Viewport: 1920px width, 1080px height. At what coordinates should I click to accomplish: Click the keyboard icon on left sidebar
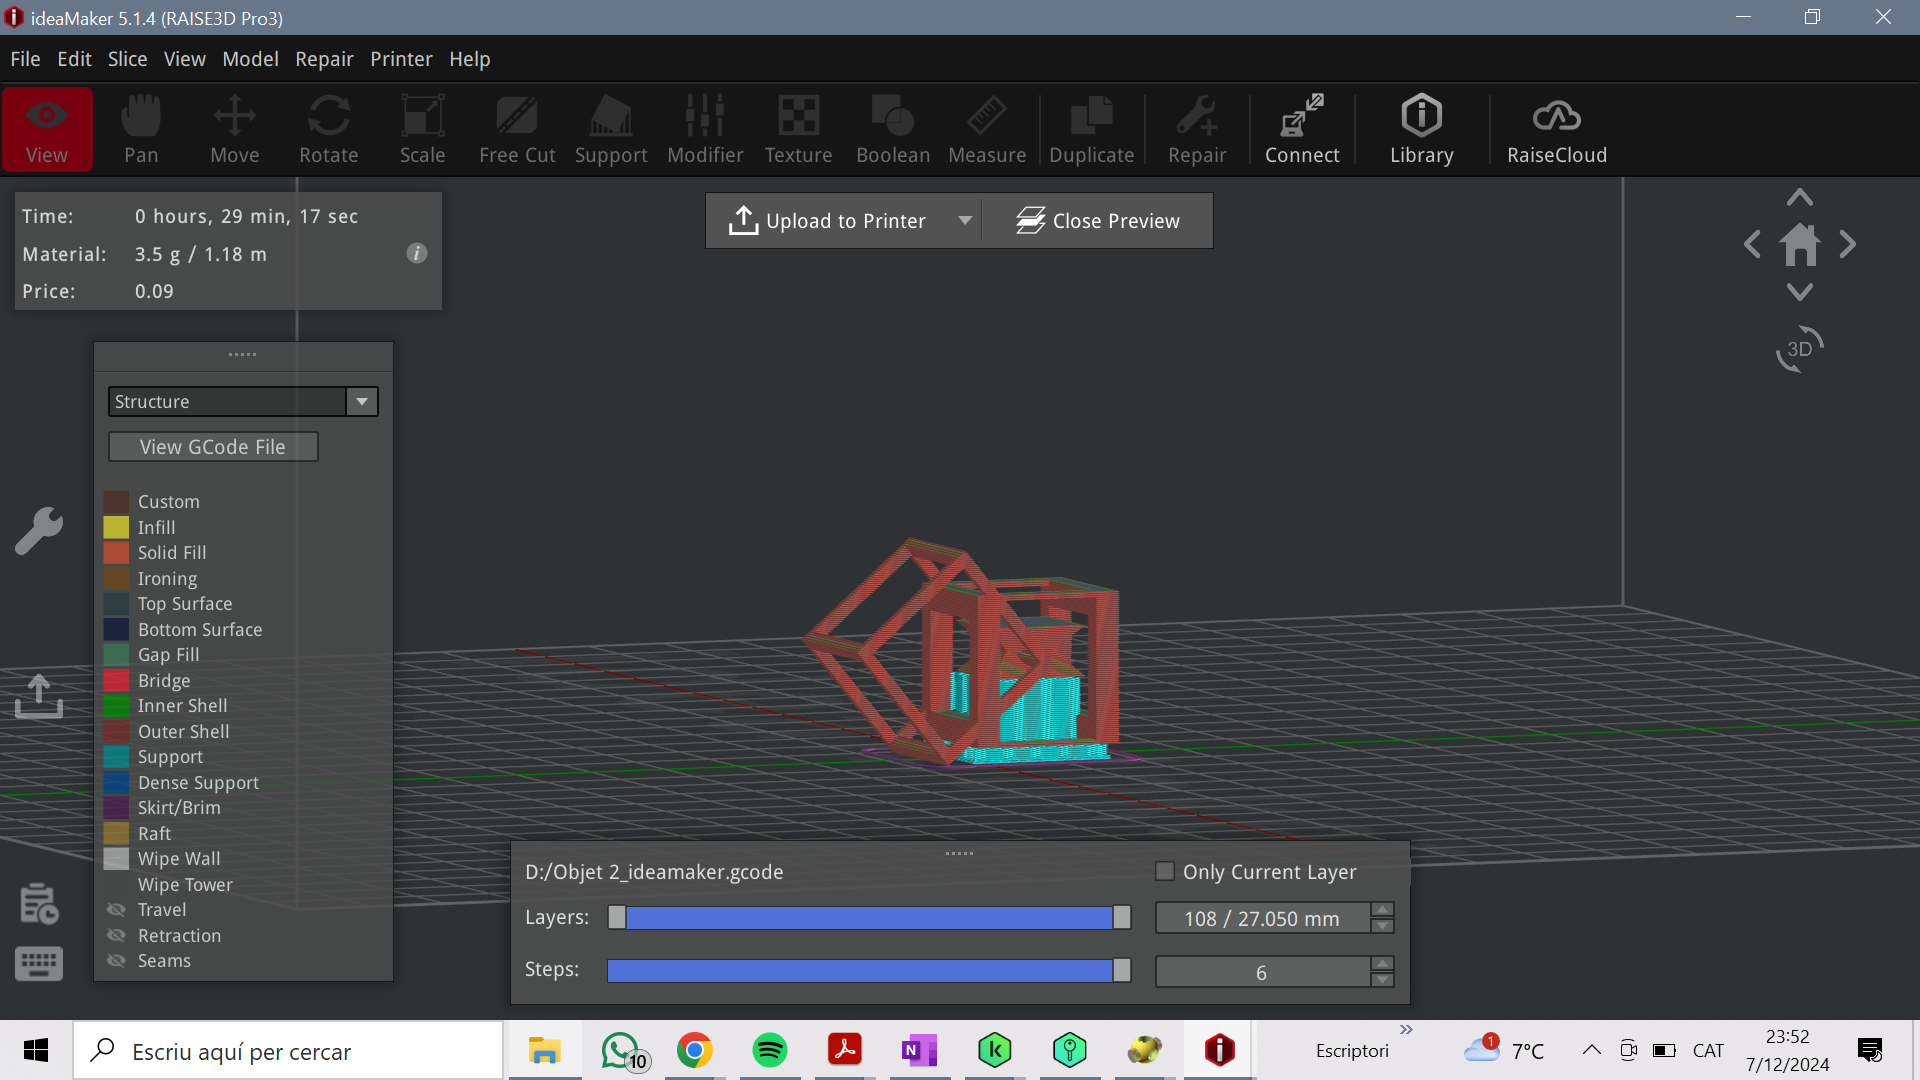[39, 964]
